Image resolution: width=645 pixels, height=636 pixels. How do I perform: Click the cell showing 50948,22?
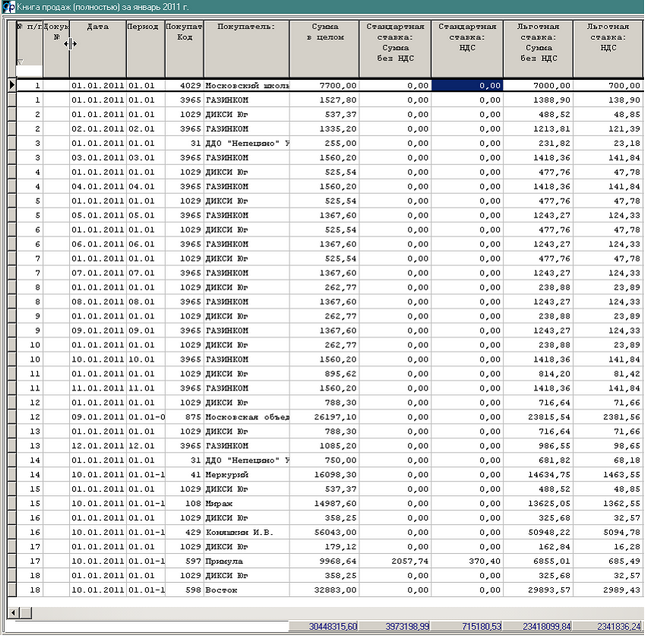click(x=538, y=532)
